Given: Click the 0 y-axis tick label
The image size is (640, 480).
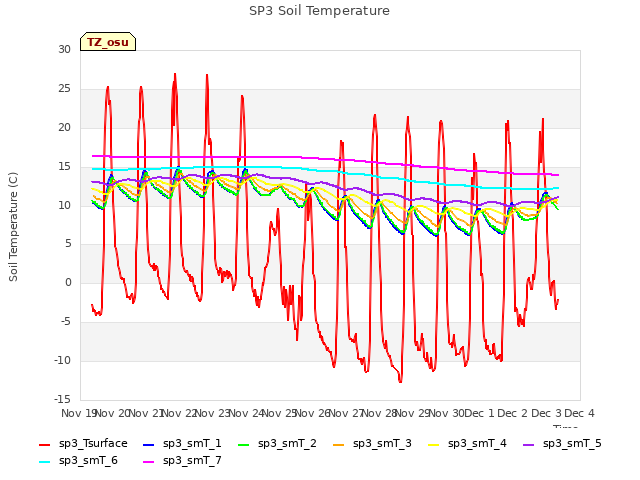Looking at the screenshot, I should [68, 282].
